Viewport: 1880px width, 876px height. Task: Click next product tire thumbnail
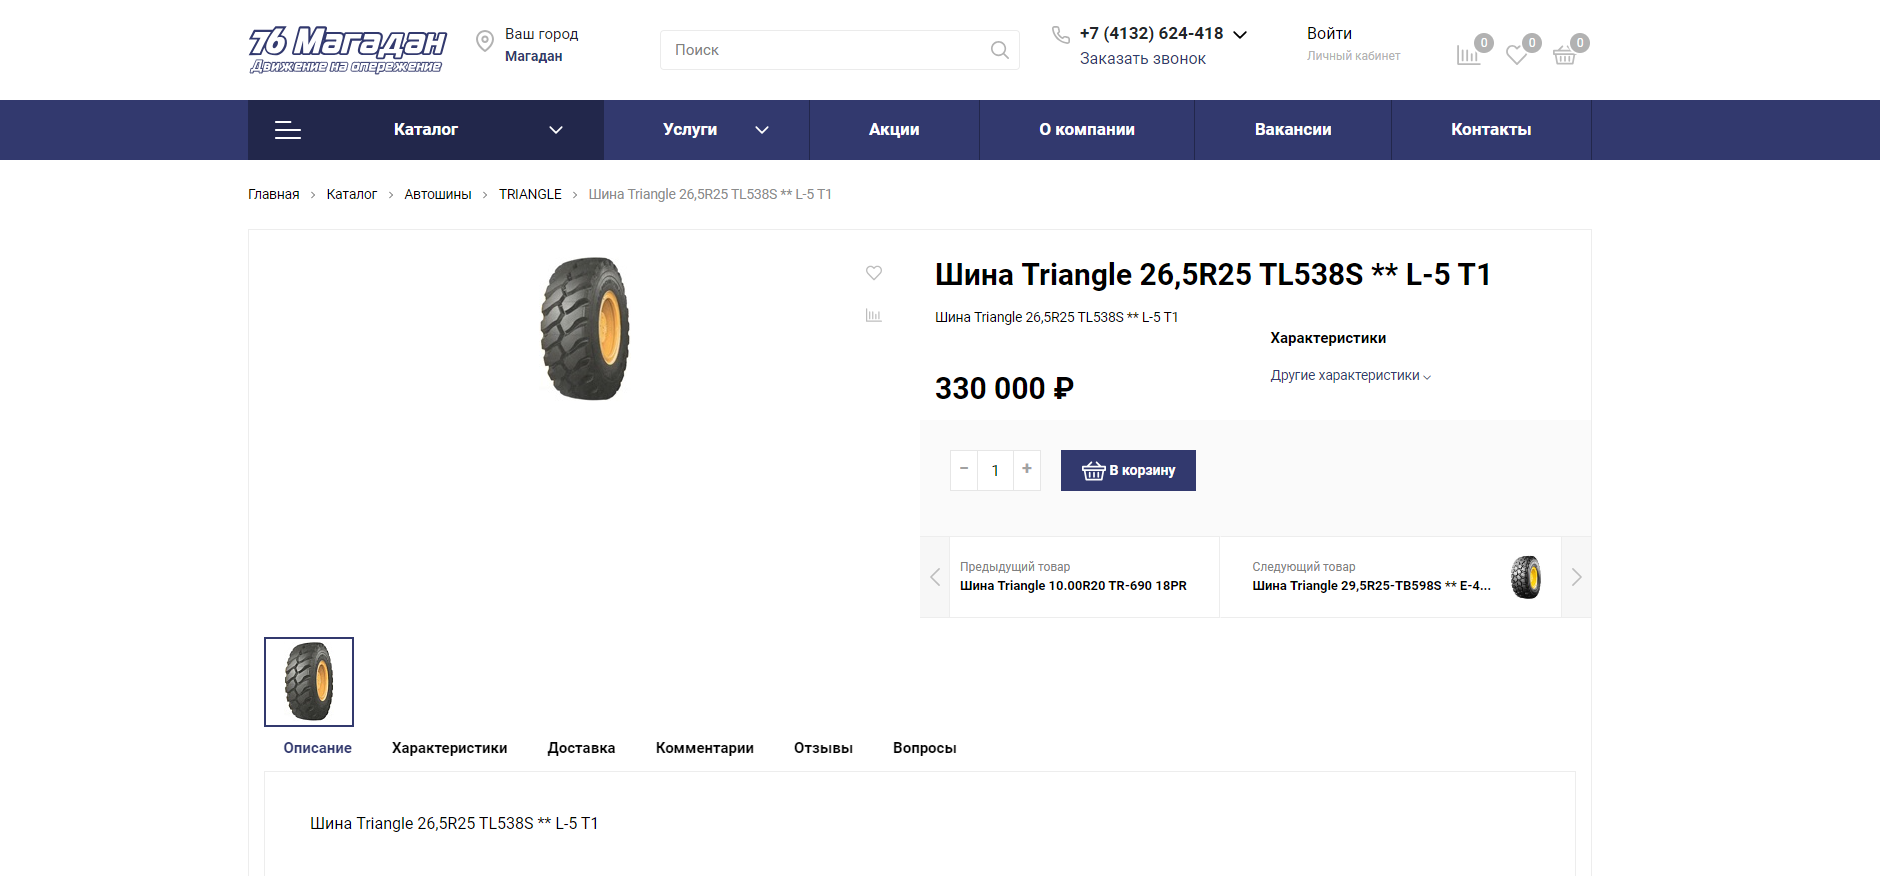point(1526,577)
